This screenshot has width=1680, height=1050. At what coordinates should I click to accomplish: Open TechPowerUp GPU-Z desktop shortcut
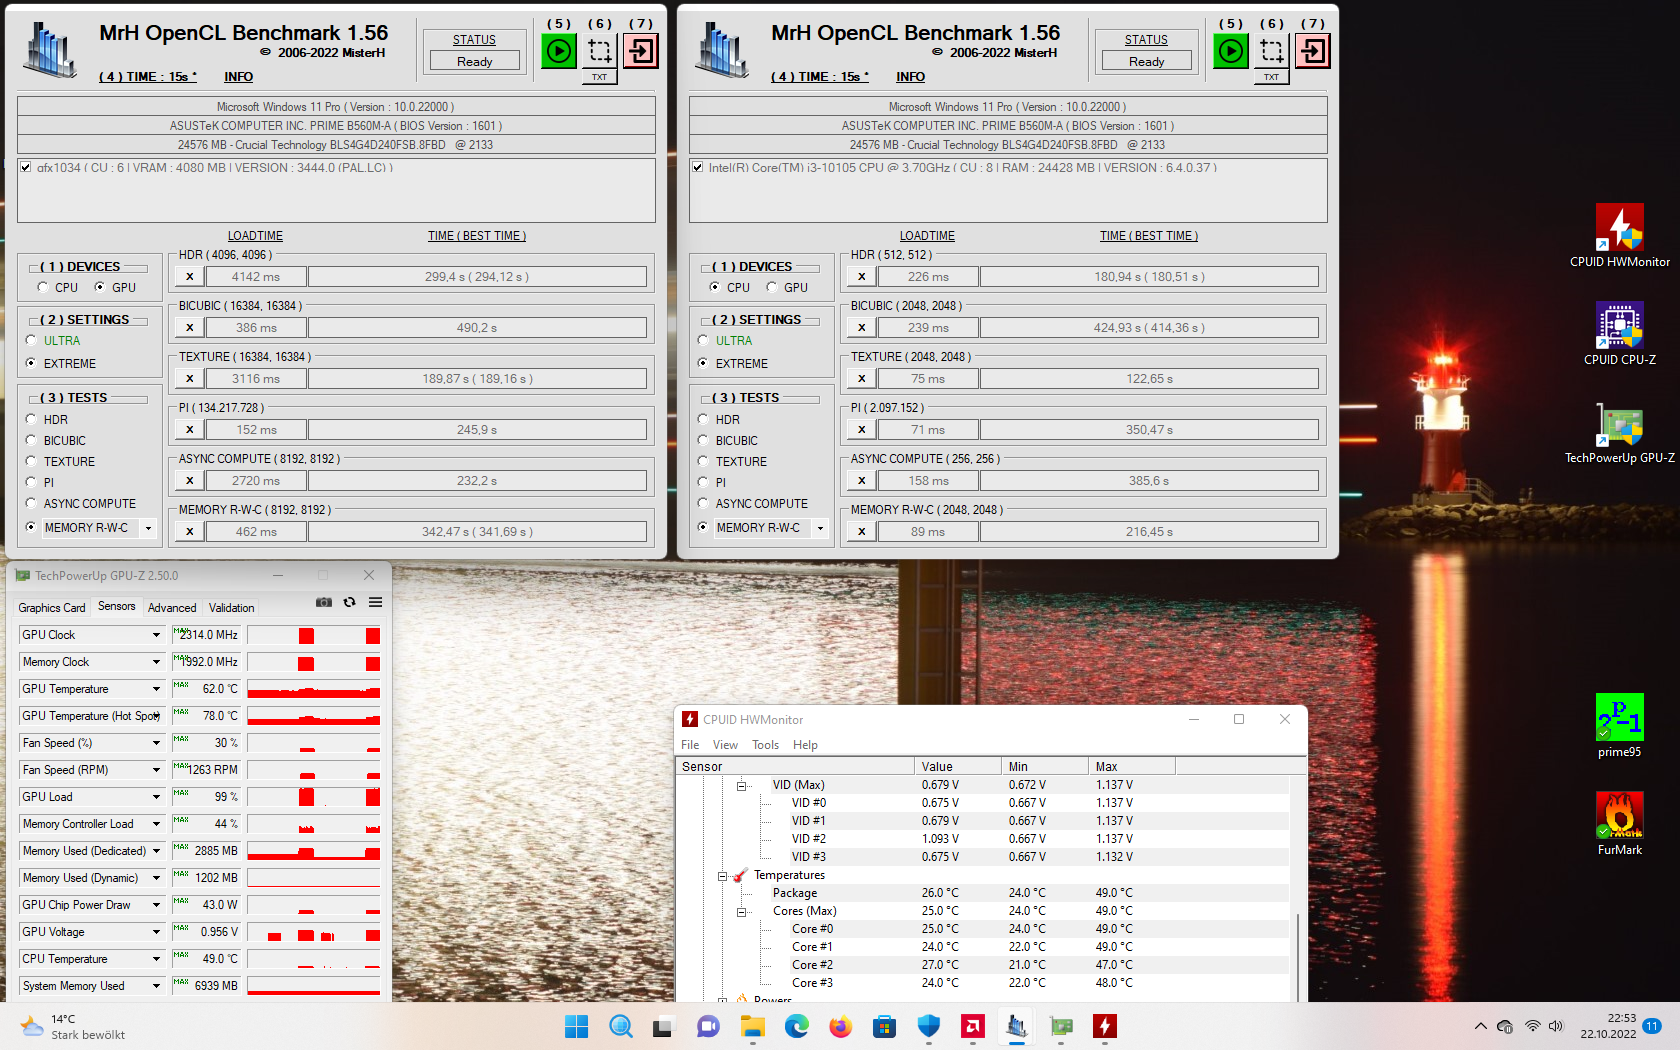(x=1620, y=432)
